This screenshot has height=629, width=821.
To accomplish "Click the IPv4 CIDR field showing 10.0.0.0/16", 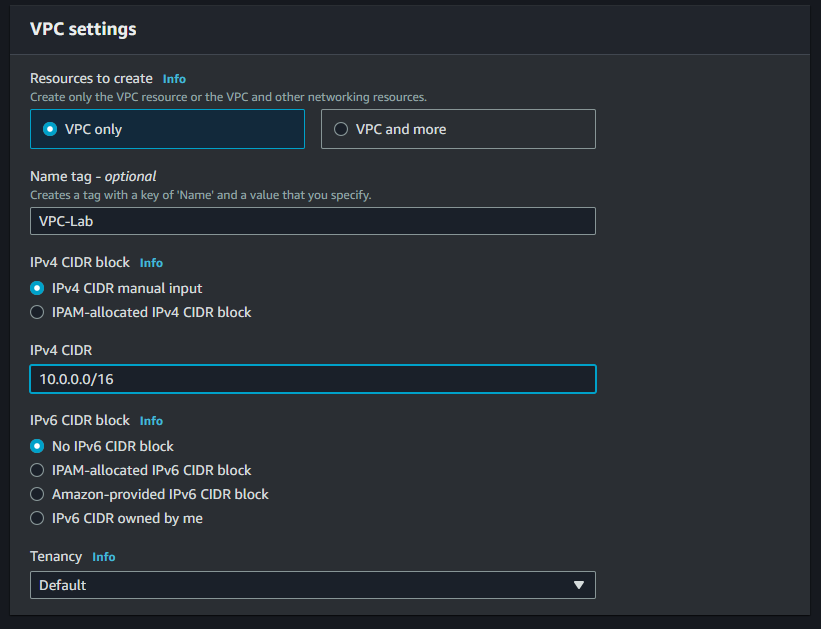I will (x=312, y=379).
